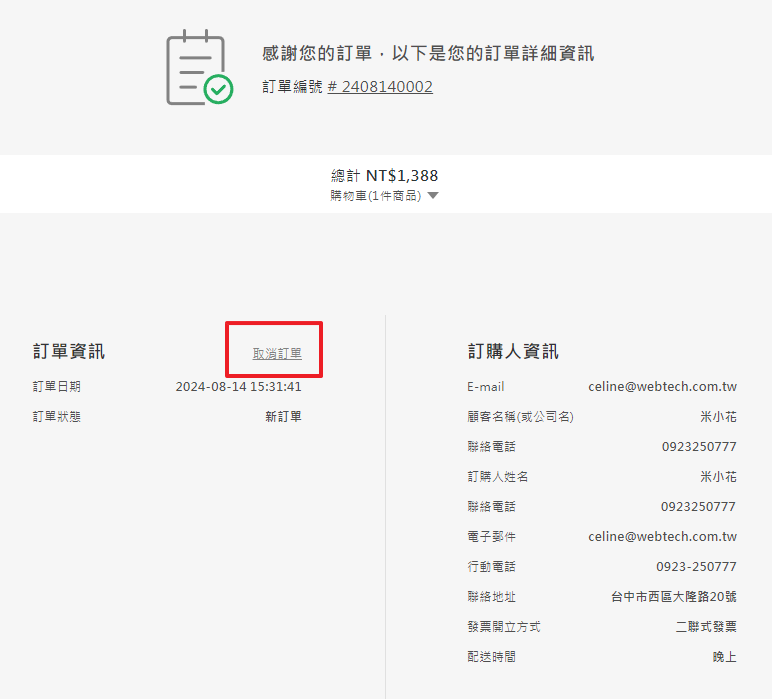Screen dimensions: 772x699
Task: Click the email address beside the E-mail label
Action: pos(662,387)
